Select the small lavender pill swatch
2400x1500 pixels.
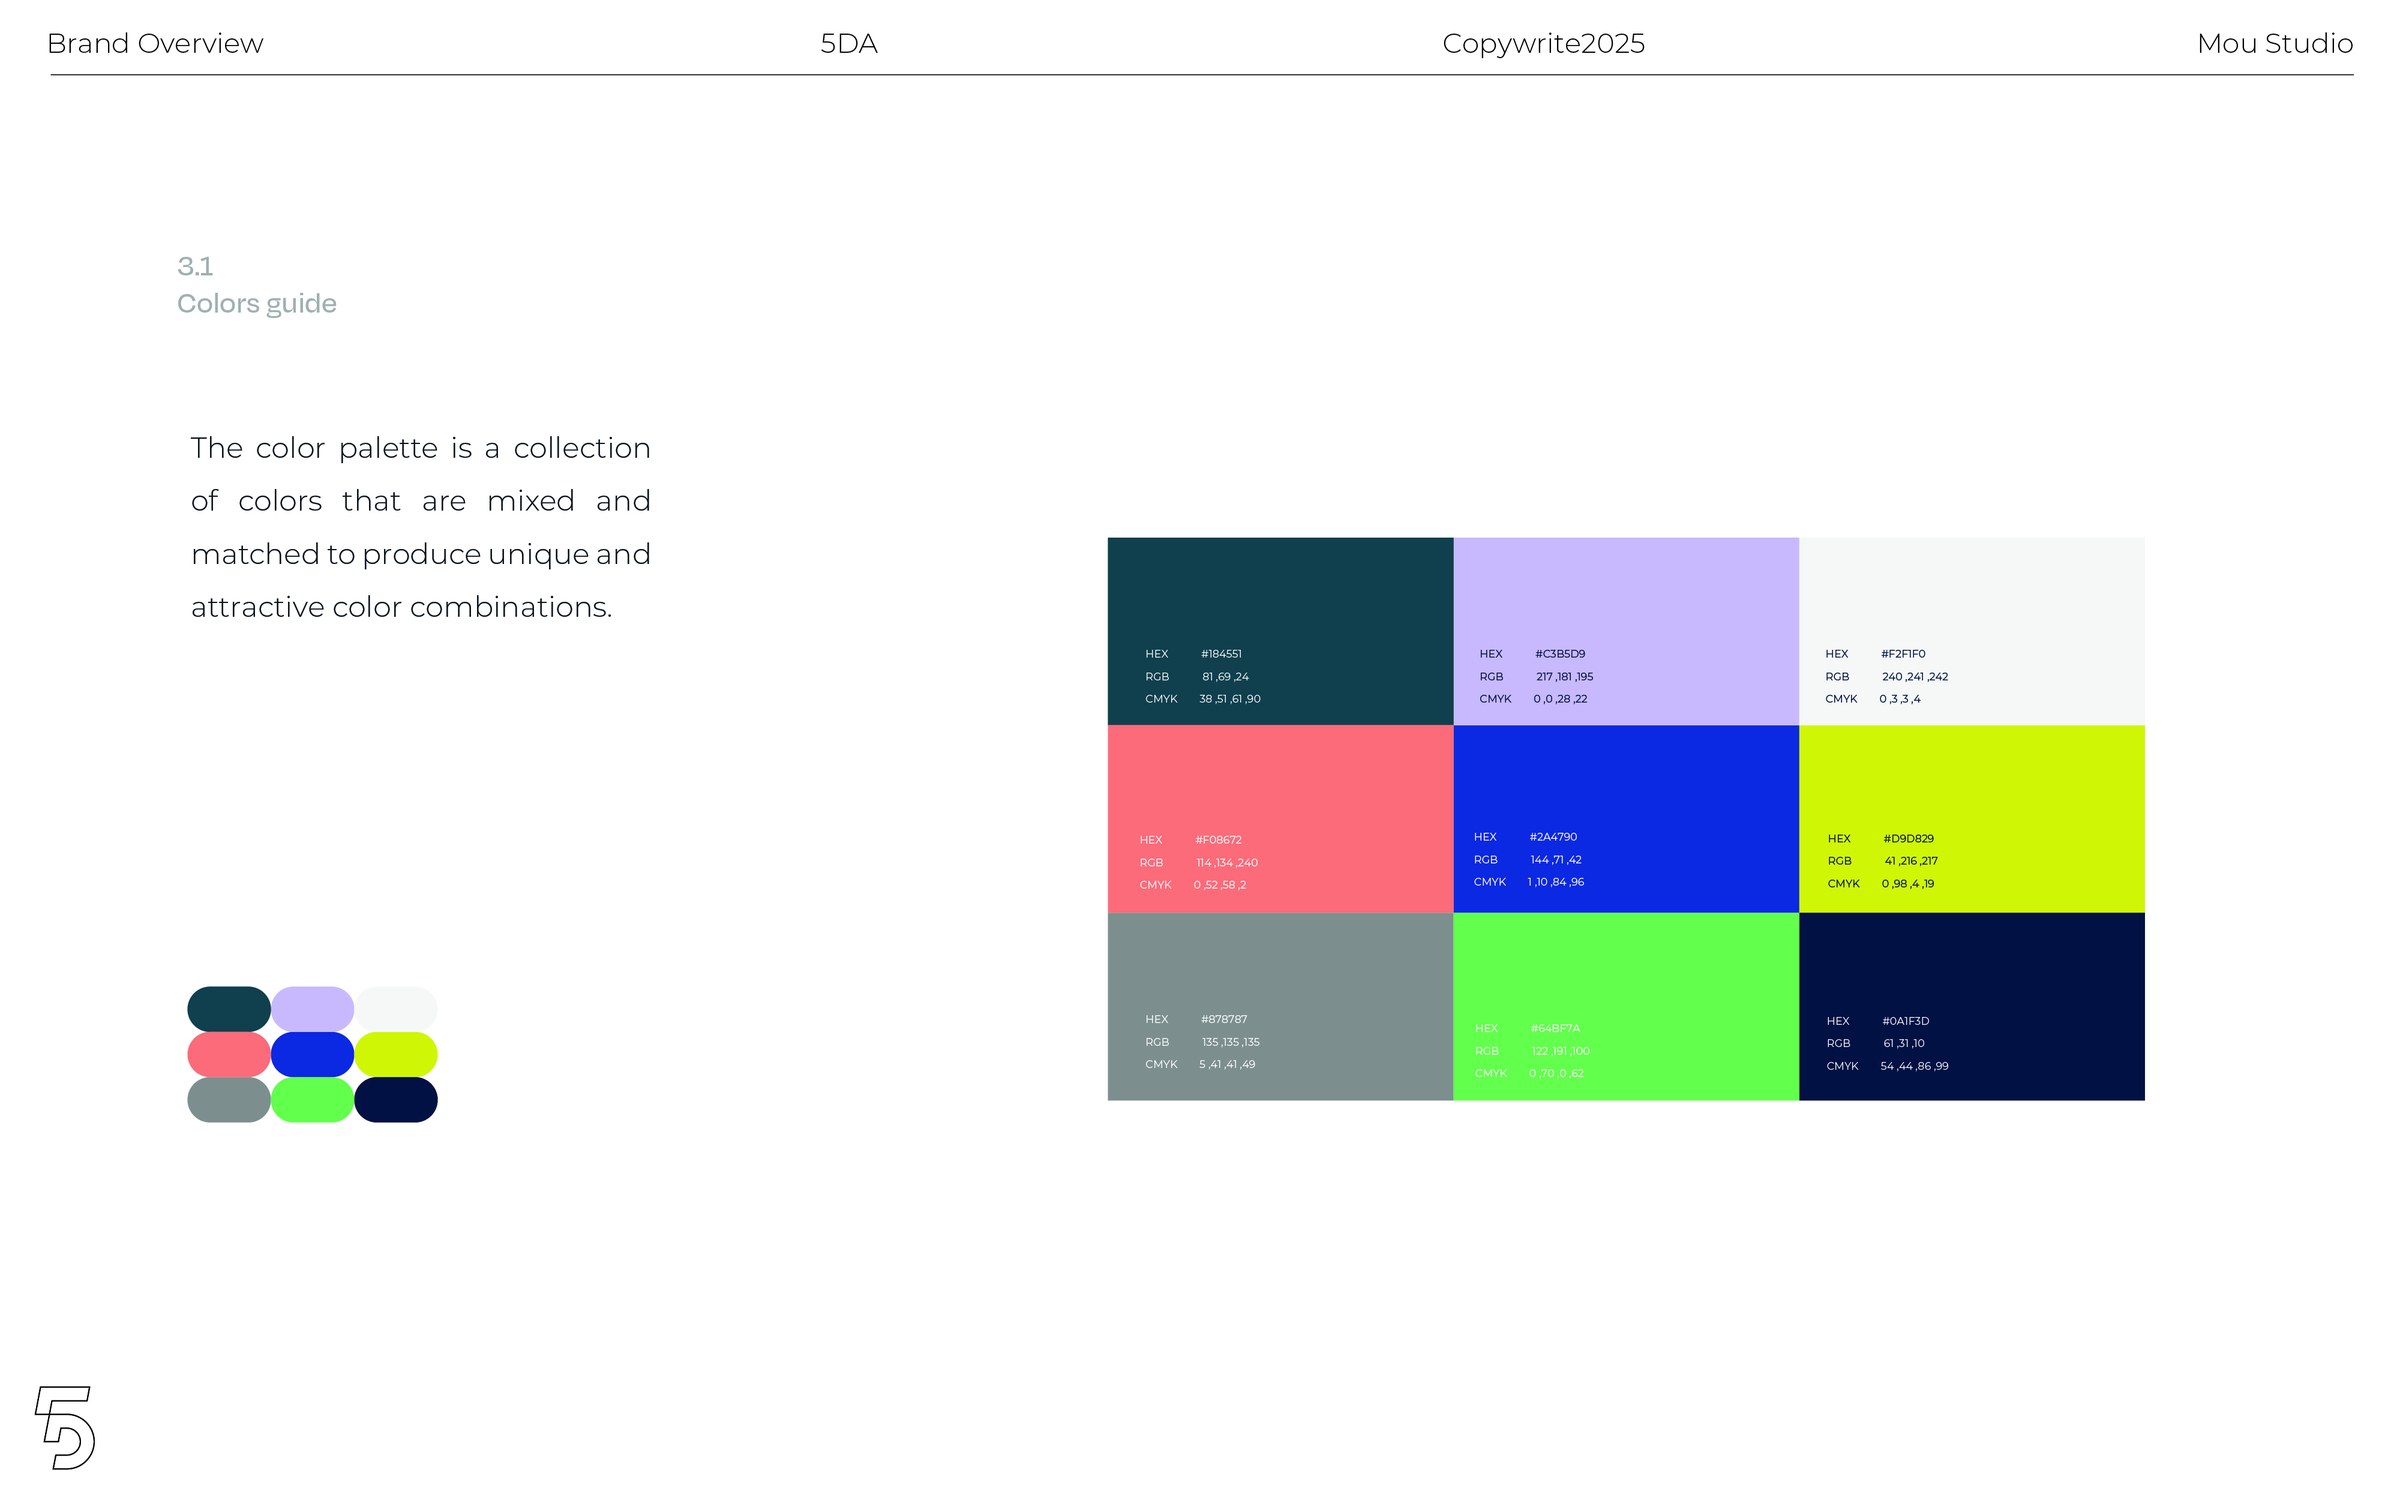(x=312, y=1009)
